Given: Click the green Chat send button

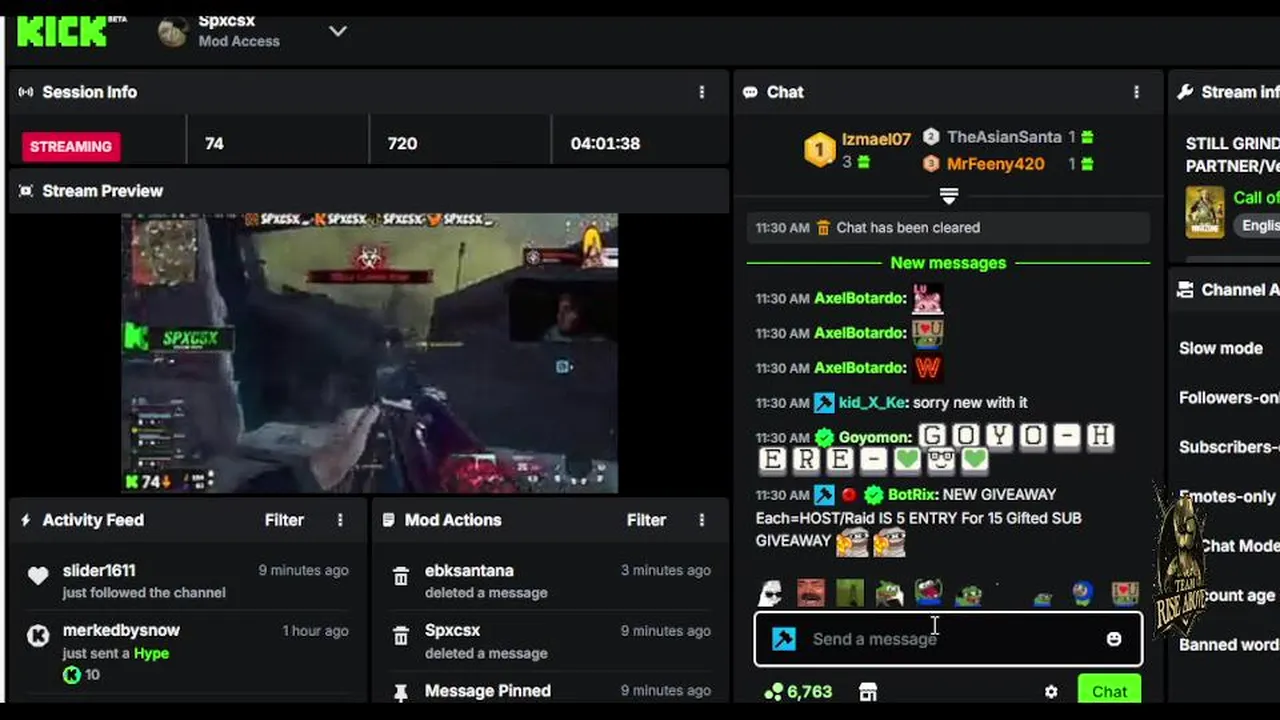Looking at the screenshot, I should click(1109, 690).
